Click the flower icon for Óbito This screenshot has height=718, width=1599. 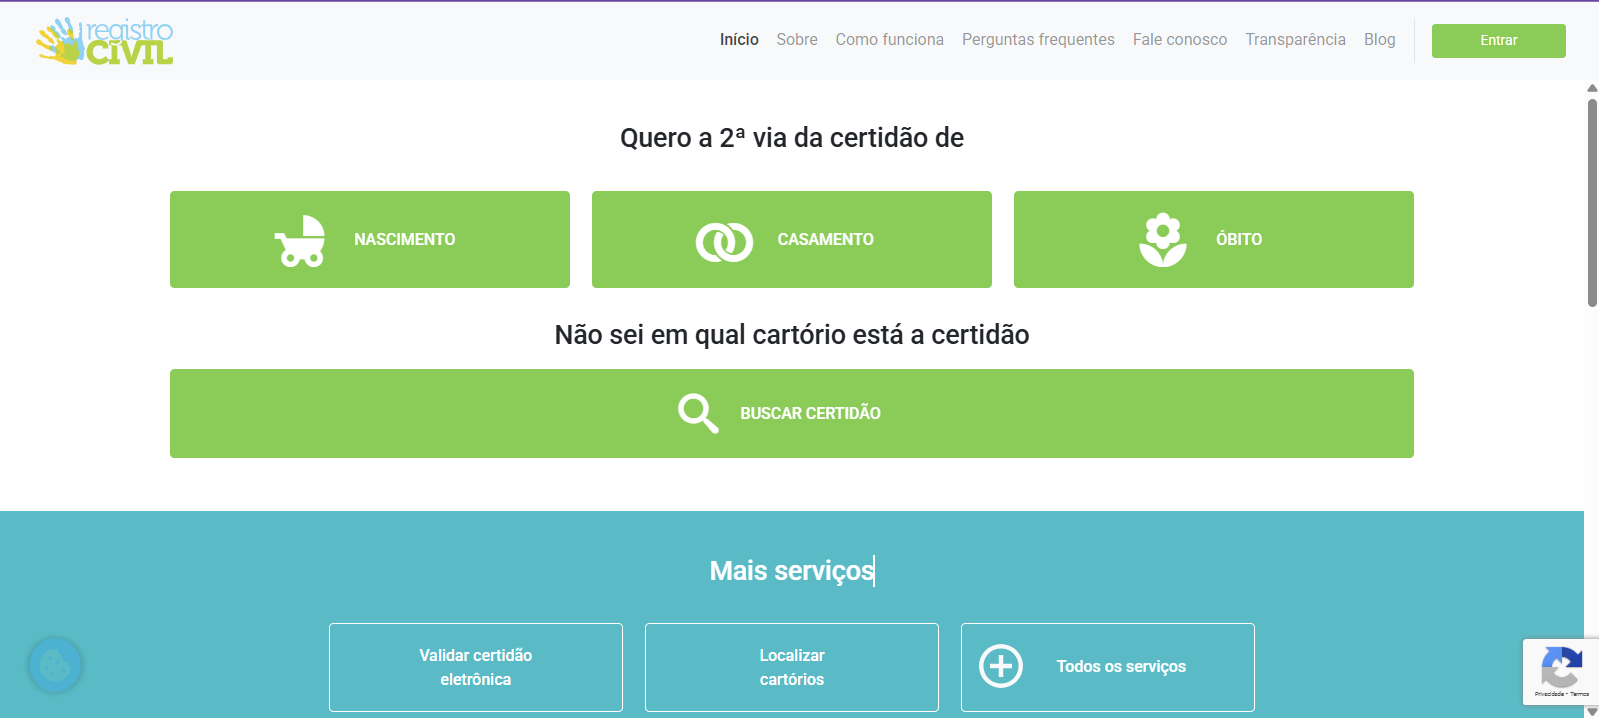(x=1162, y=240)
